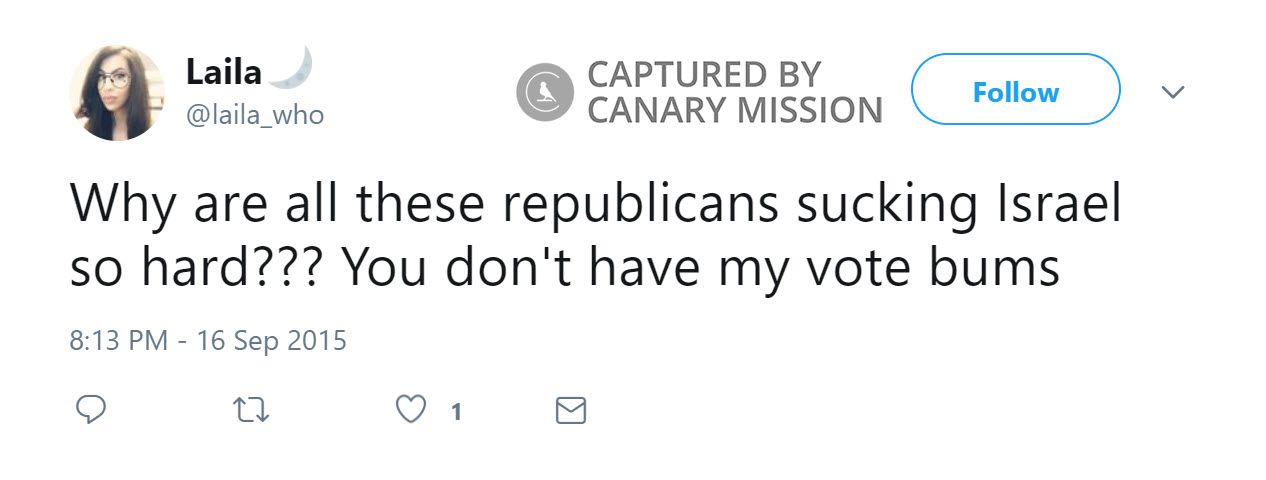Click the word 'republicans' in the tweet
1266x480 pixels.
click(x=640, y=203)
